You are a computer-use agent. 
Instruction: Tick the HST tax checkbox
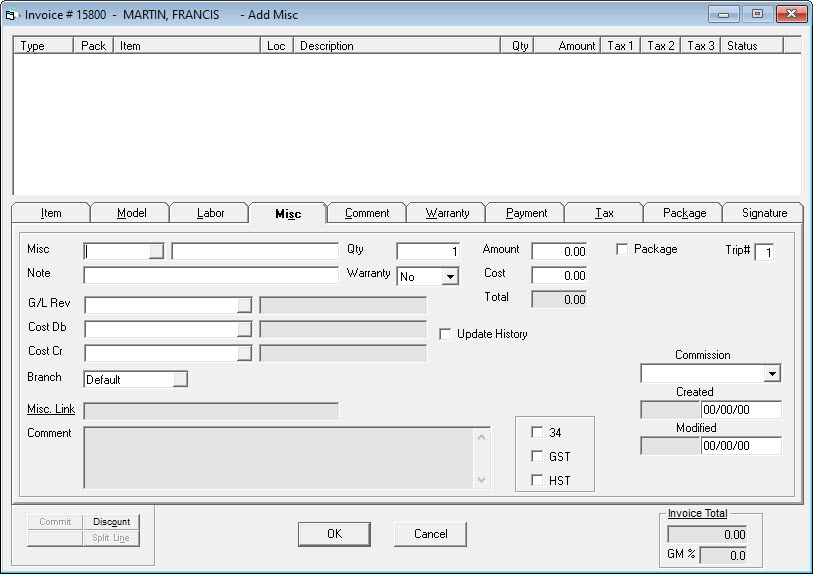pyautogui.click(x=537, y=480)
